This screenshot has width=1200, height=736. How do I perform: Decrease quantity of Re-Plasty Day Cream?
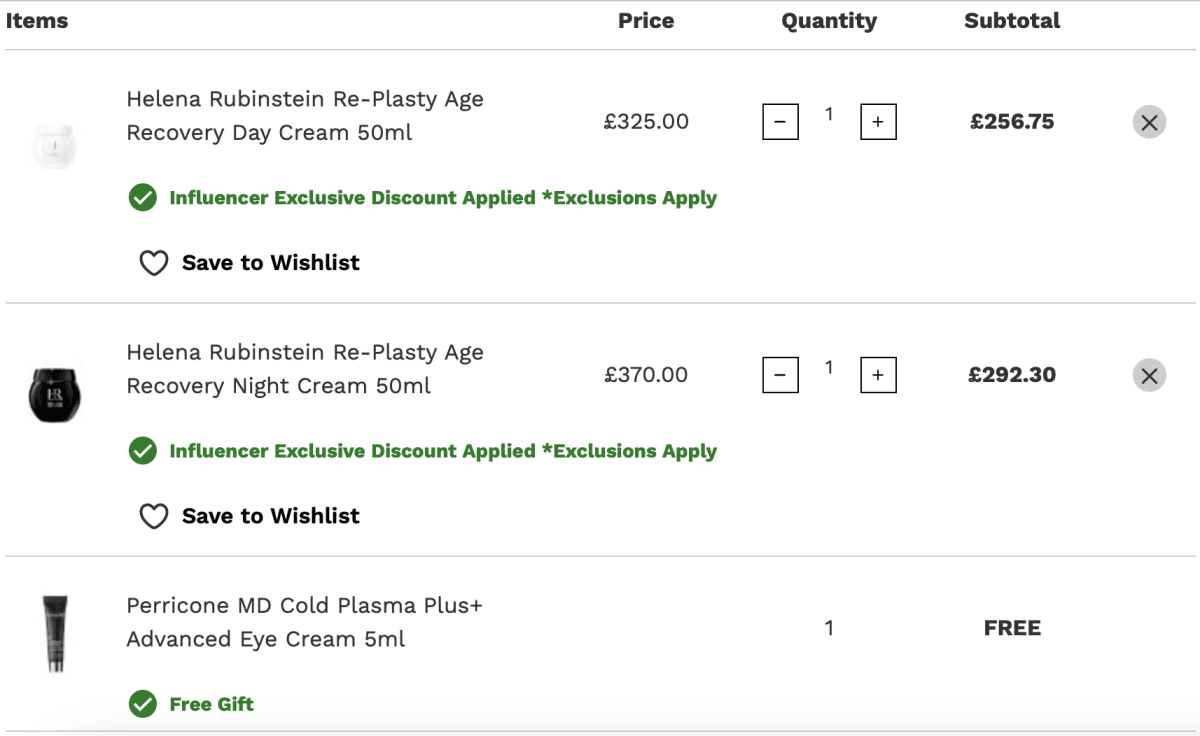click(780, 122)
